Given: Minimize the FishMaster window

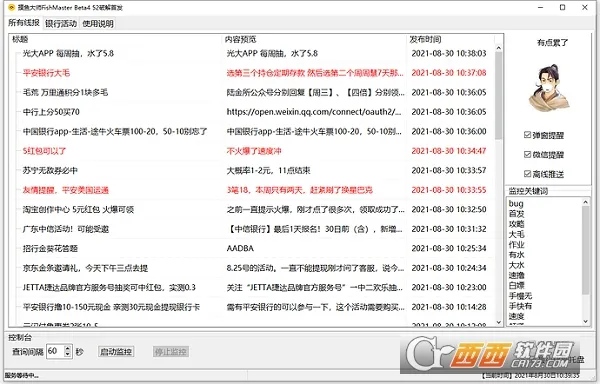Looking at the screenshot, I should pos(540,7).
